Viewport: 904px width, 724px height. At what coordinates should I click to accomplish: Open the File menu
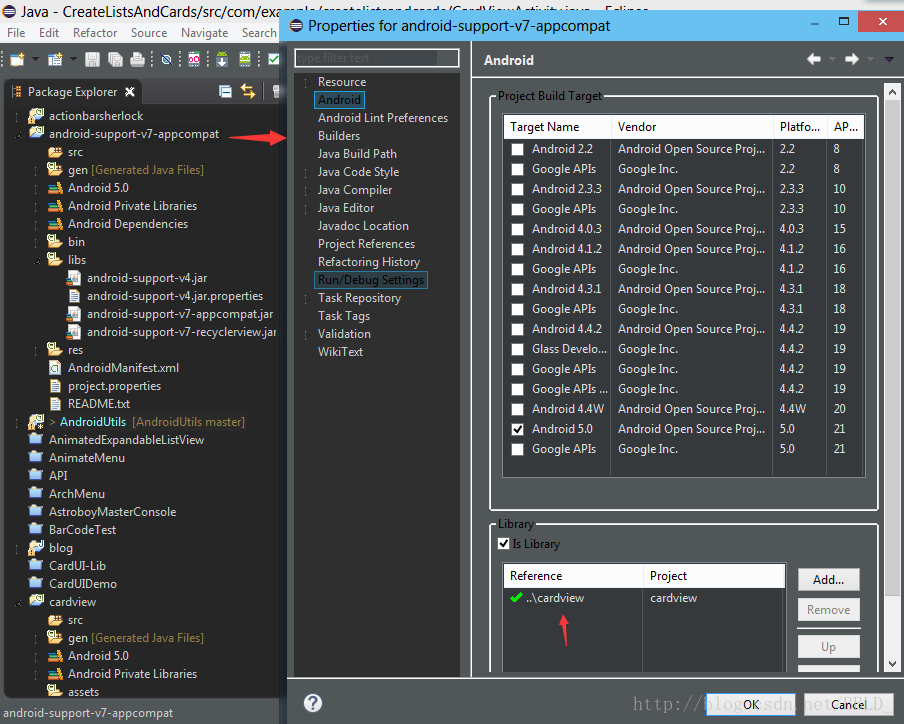coord(16,33)
